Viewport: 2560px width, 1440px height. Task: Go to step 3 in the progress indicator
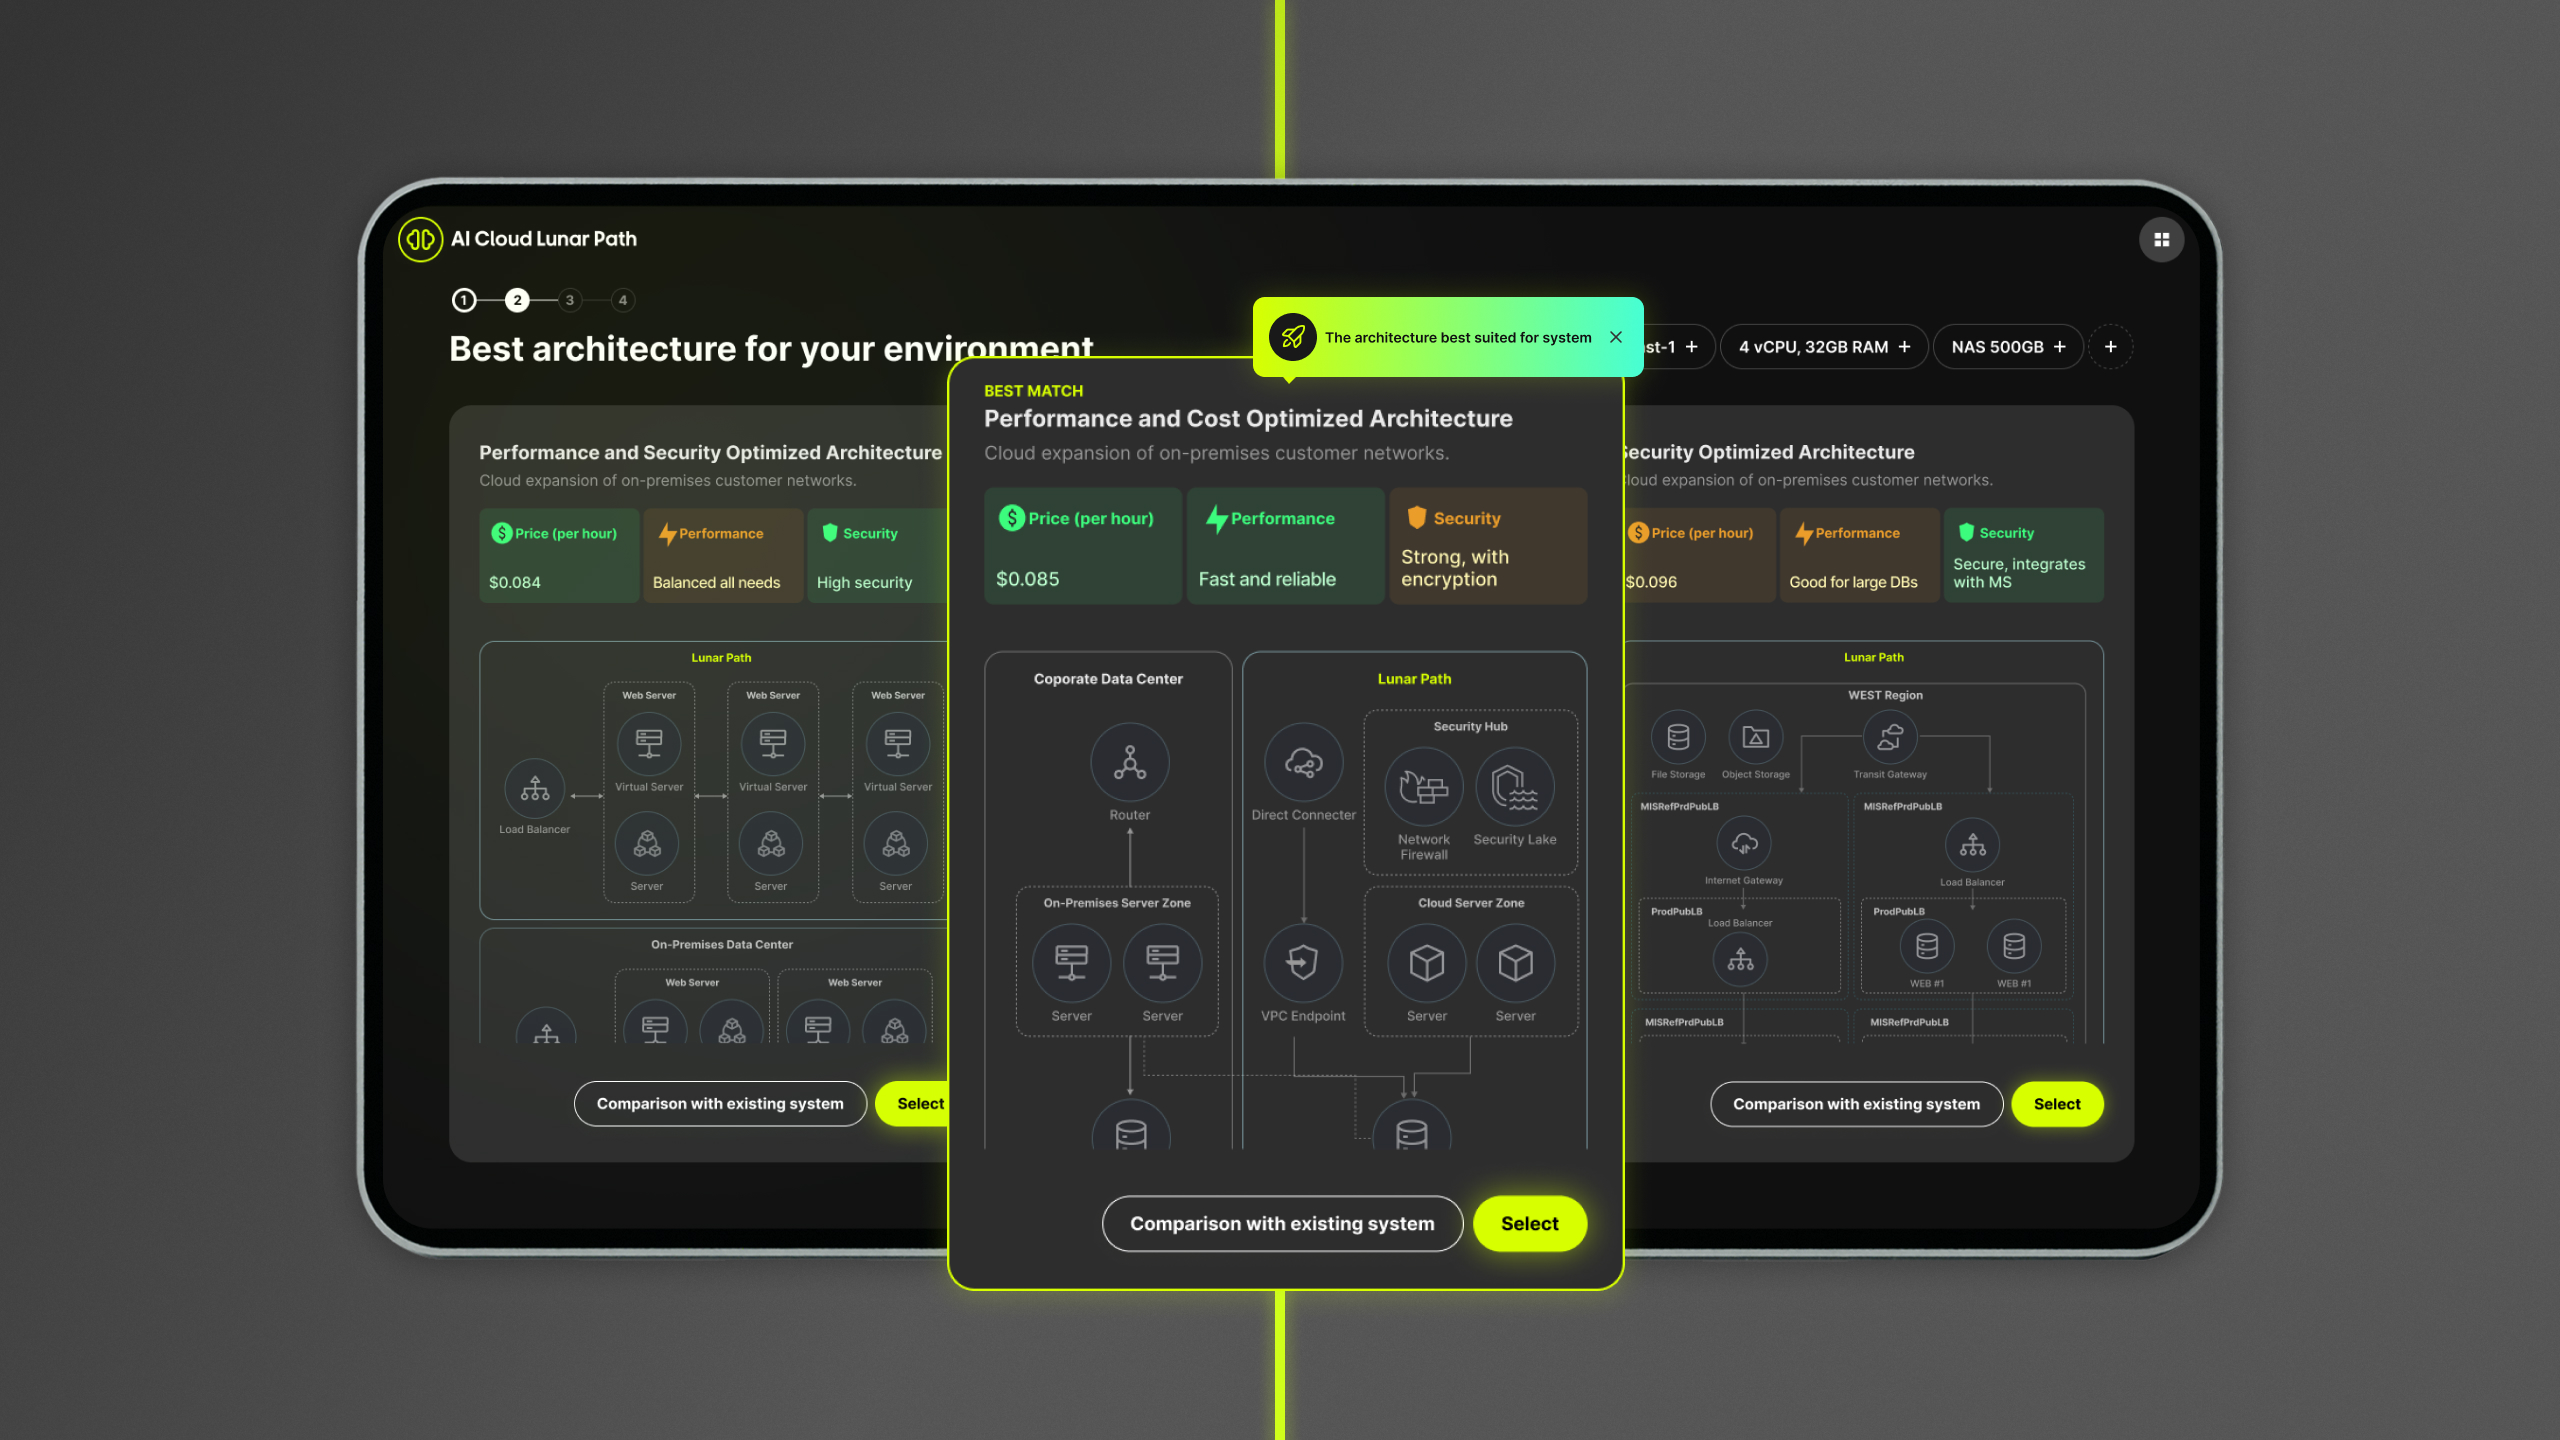click(x=570, y=300)
